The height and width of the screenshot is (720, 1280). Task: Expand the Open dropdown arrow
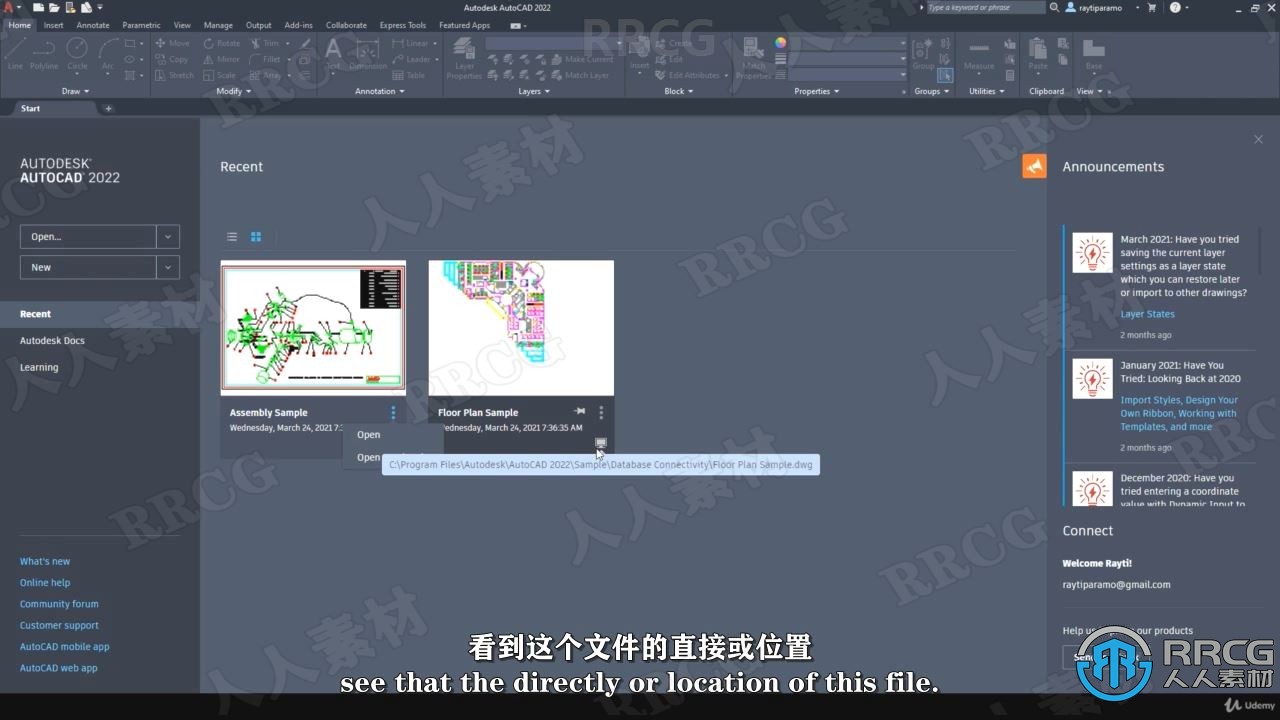[x=168, y=237]
